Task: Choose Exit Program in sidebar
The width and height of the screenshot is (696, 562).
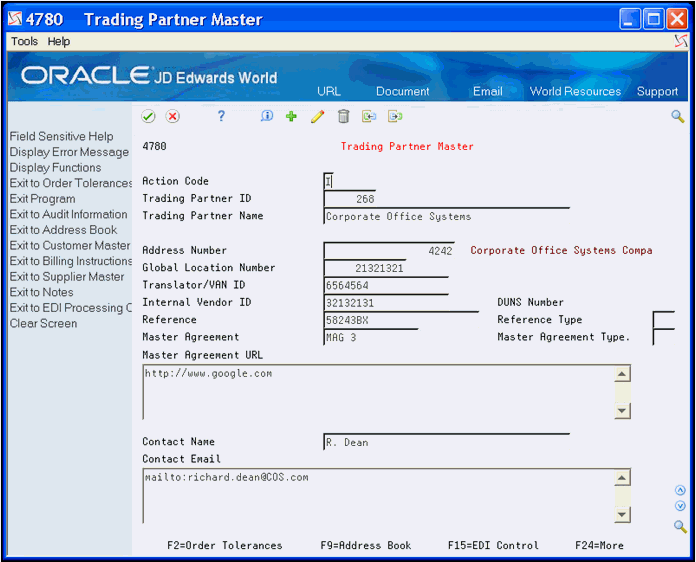Action: [43, 199]
